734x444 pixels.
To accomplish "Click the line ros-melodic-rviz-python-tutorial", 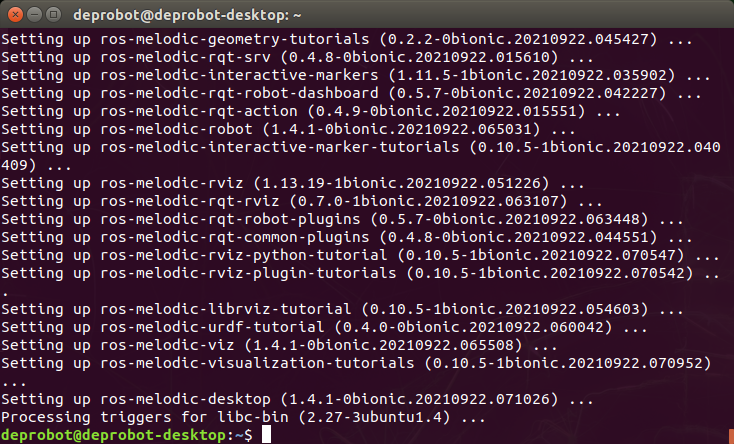I will (360, 255).
